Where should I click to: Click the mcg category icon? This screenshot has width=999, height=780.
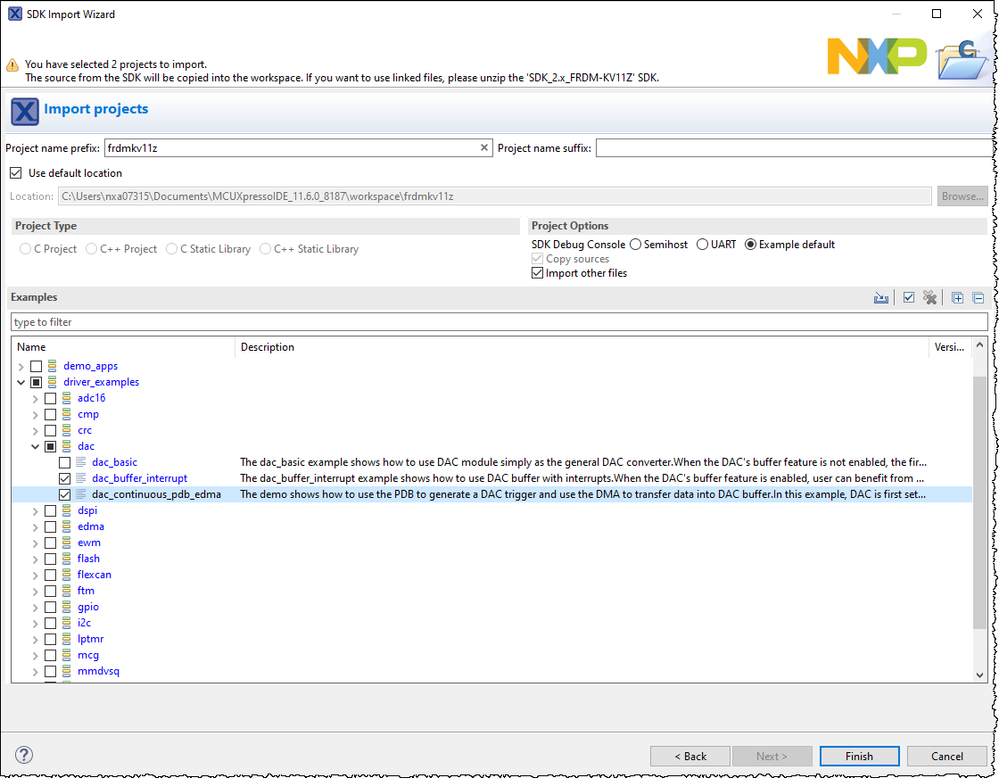click(66, 655)
